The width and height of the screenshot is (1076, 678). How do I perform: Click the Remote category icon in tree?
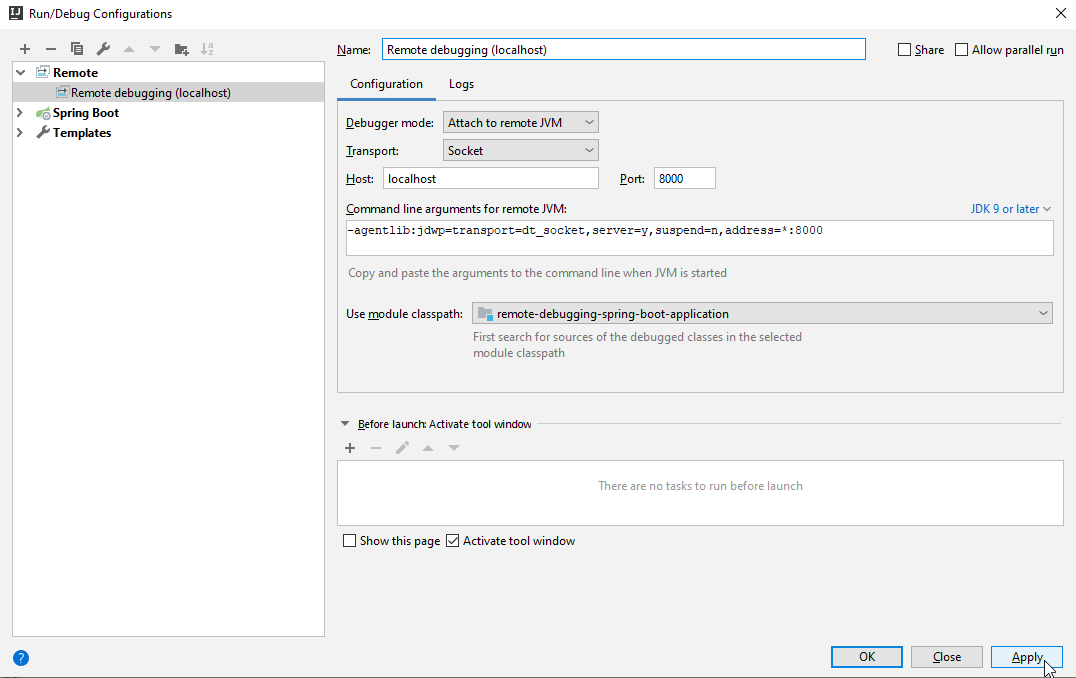(43, 72)
